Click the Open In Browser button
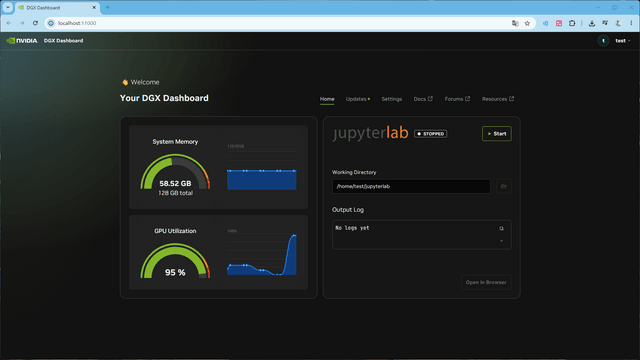640x360 pixels. (x=486, y=282)
